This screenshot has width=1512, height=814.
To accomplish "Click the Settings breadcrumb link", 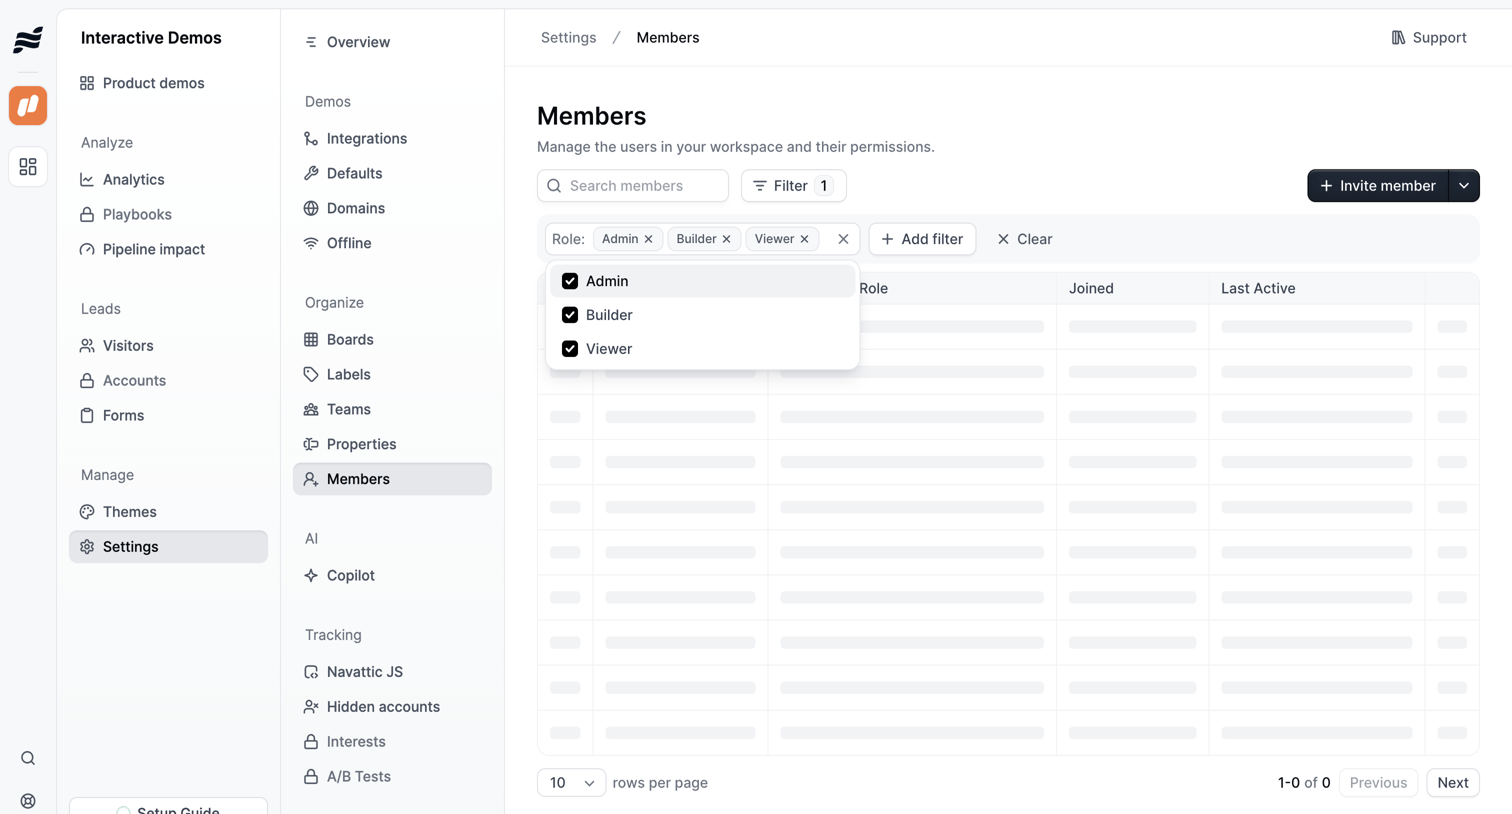I will click(x=568, y=38).
